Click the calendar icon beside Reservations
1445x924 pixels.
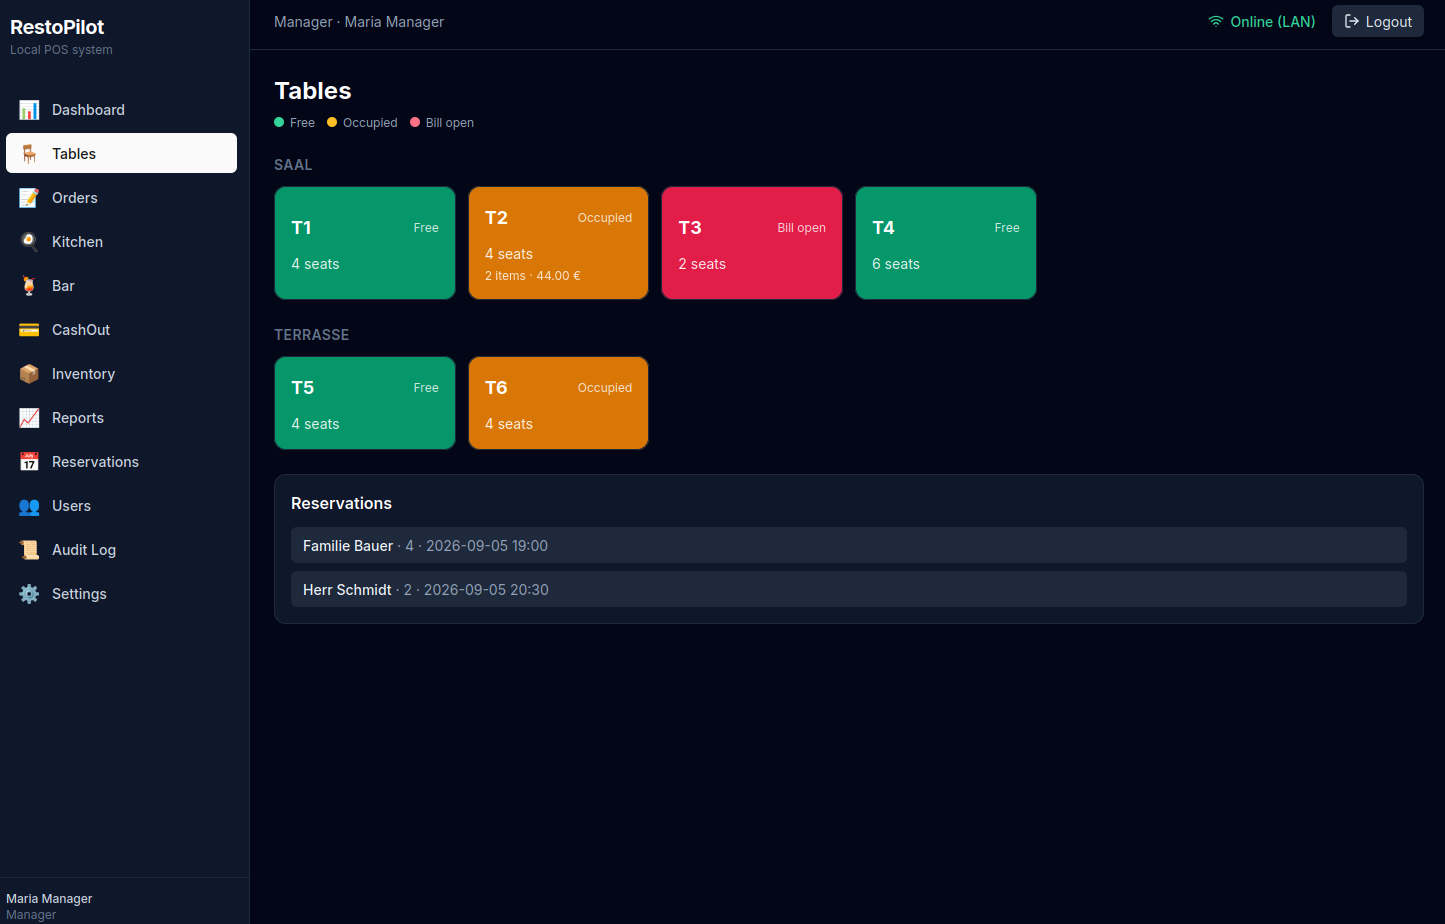click(x=29, y=462)
